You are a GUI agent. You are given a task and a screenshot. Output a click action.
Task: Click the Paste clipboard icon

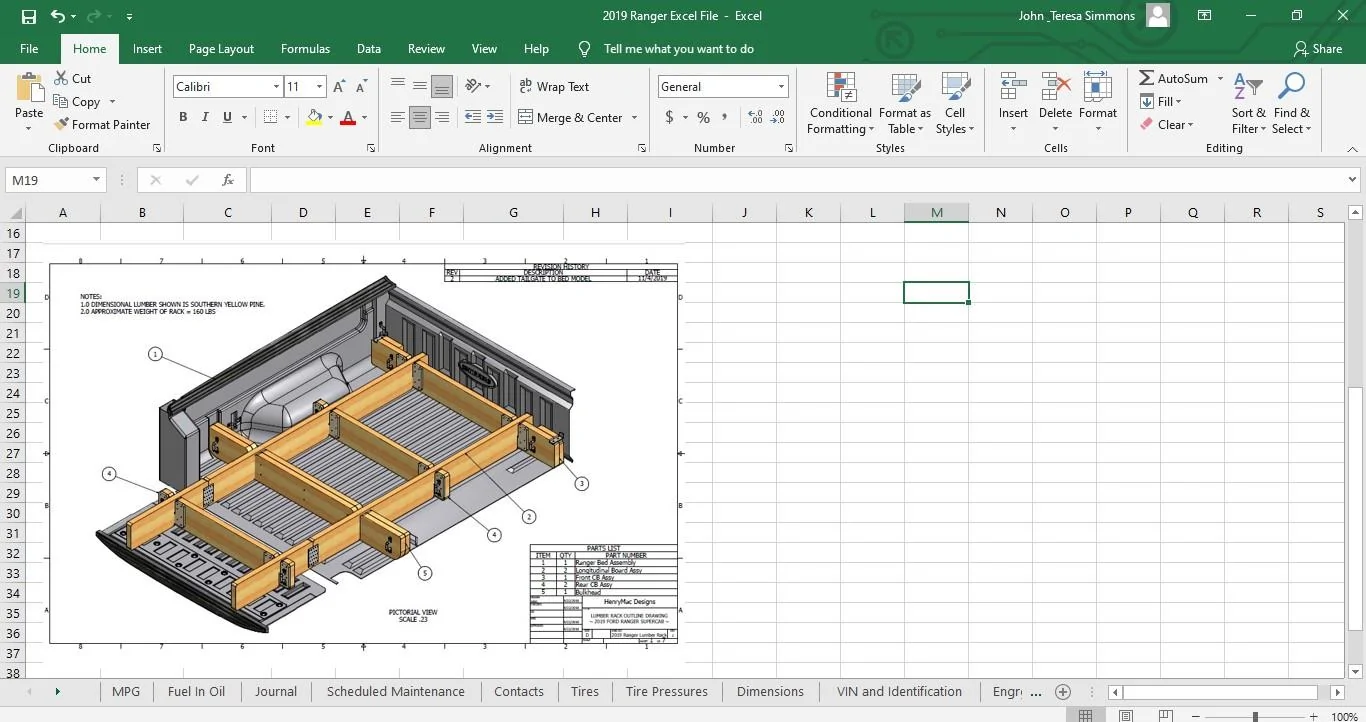pyautogui.click(x=29, y=87)
